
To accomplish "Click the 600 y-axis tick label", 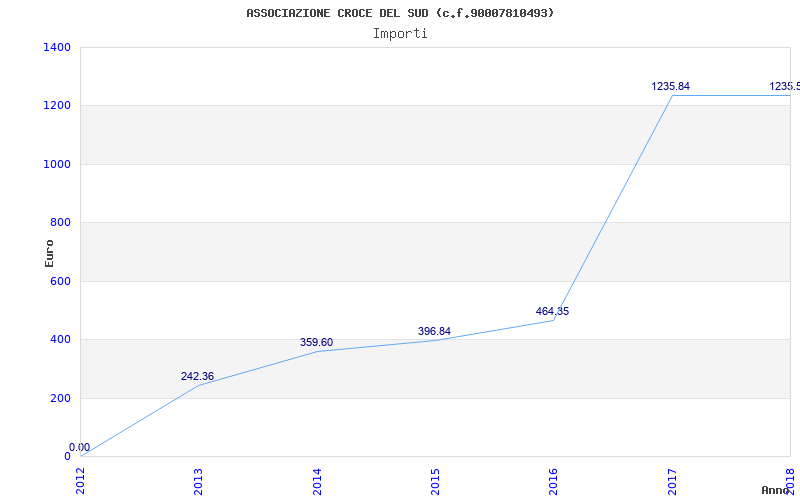I will click(x=60, y=281).
